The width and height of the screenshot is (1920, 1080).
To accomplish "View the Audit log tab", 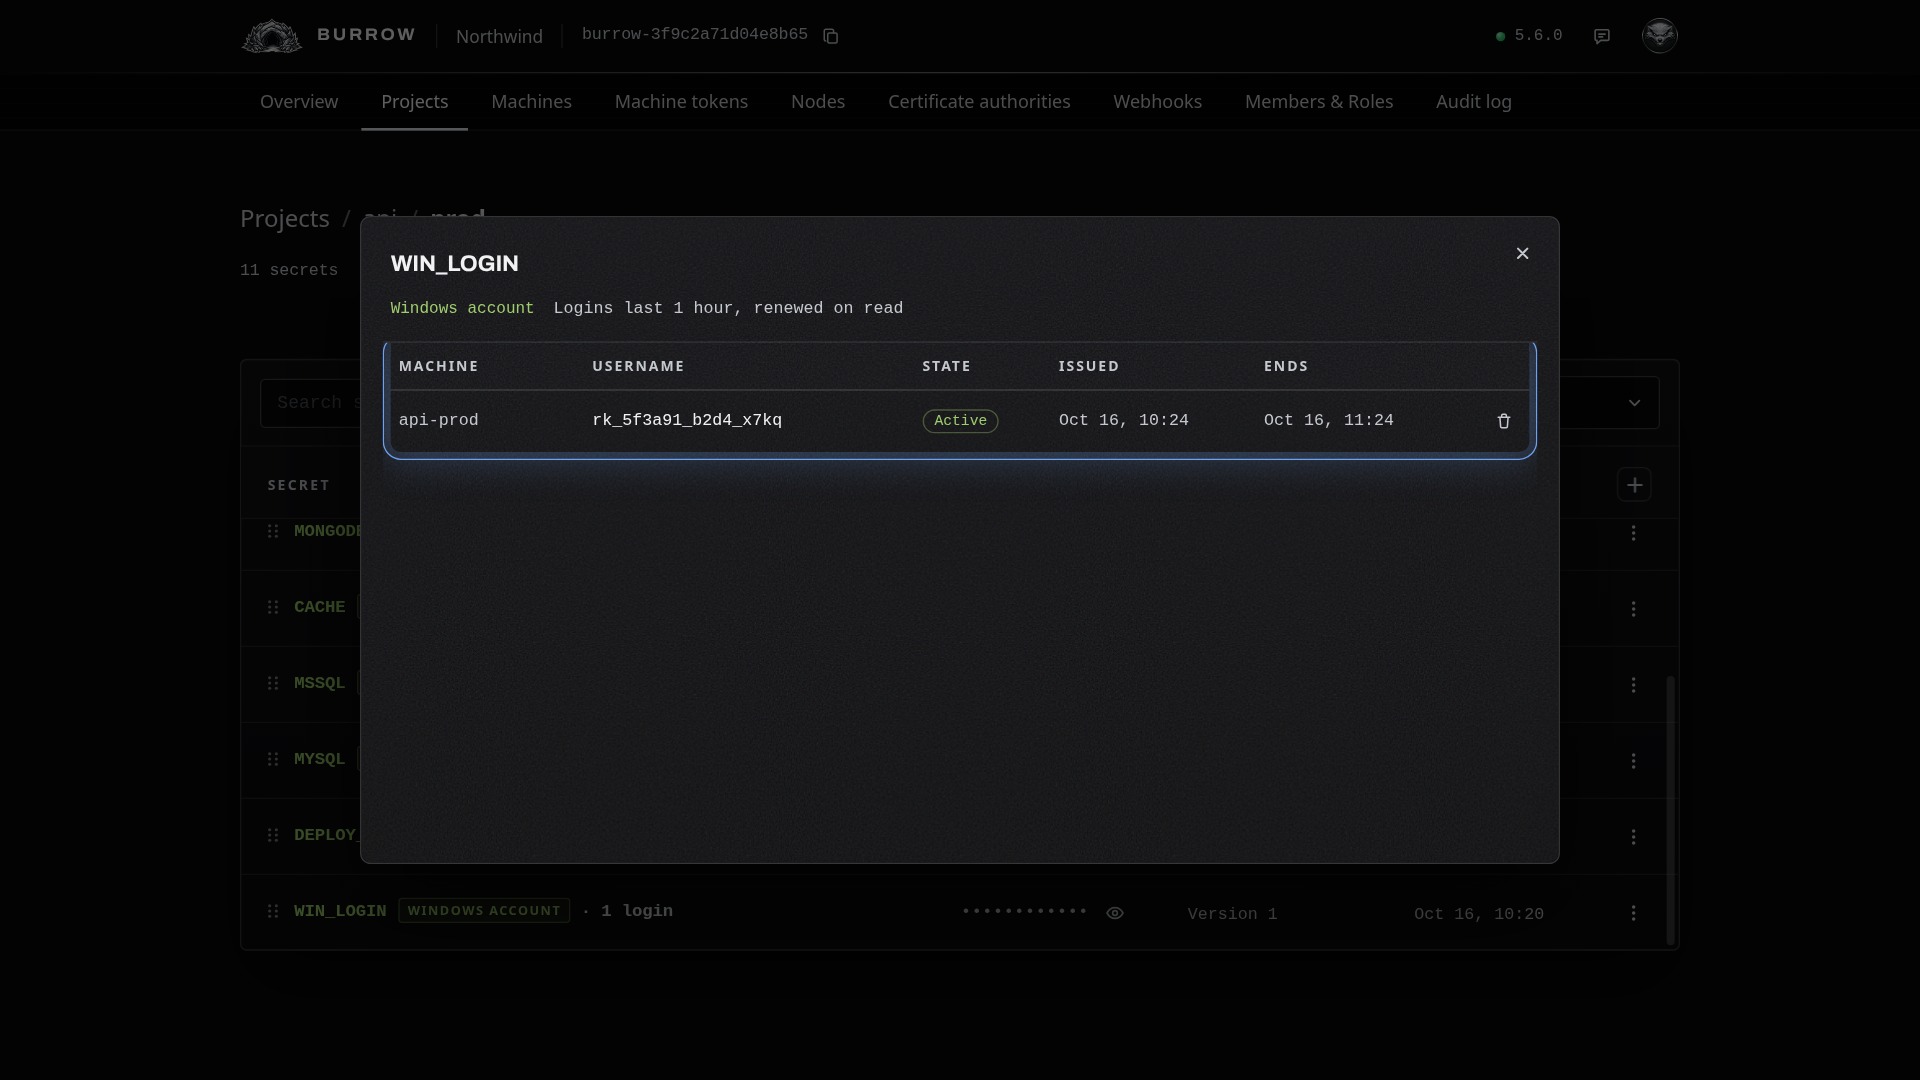I will click(1473, 102).
